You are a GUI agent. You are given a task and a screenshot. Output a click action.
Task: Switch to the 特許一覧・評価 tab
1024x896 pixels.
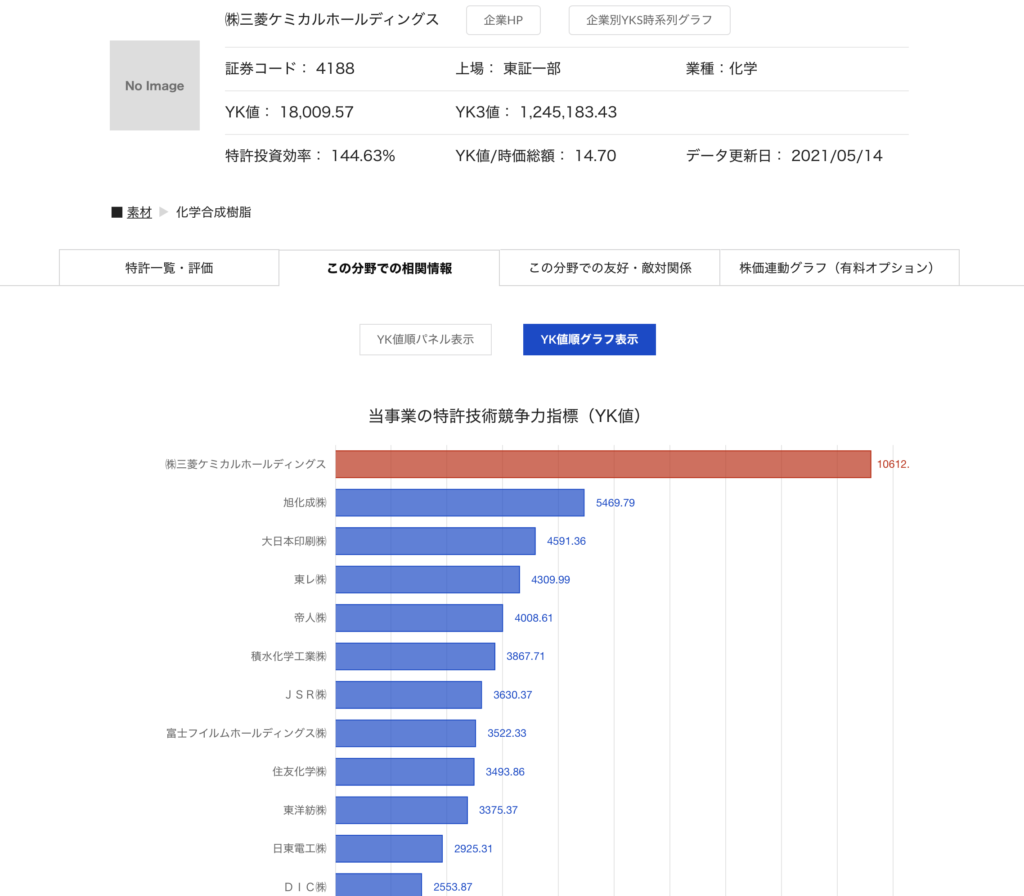tap(169, 268)
